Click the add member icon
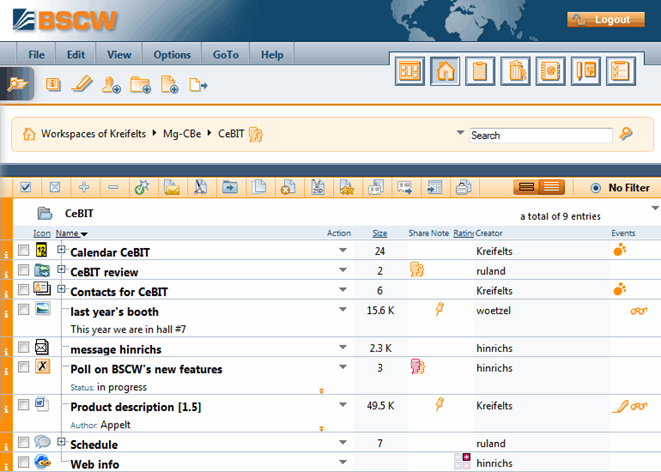 [111, 84]
